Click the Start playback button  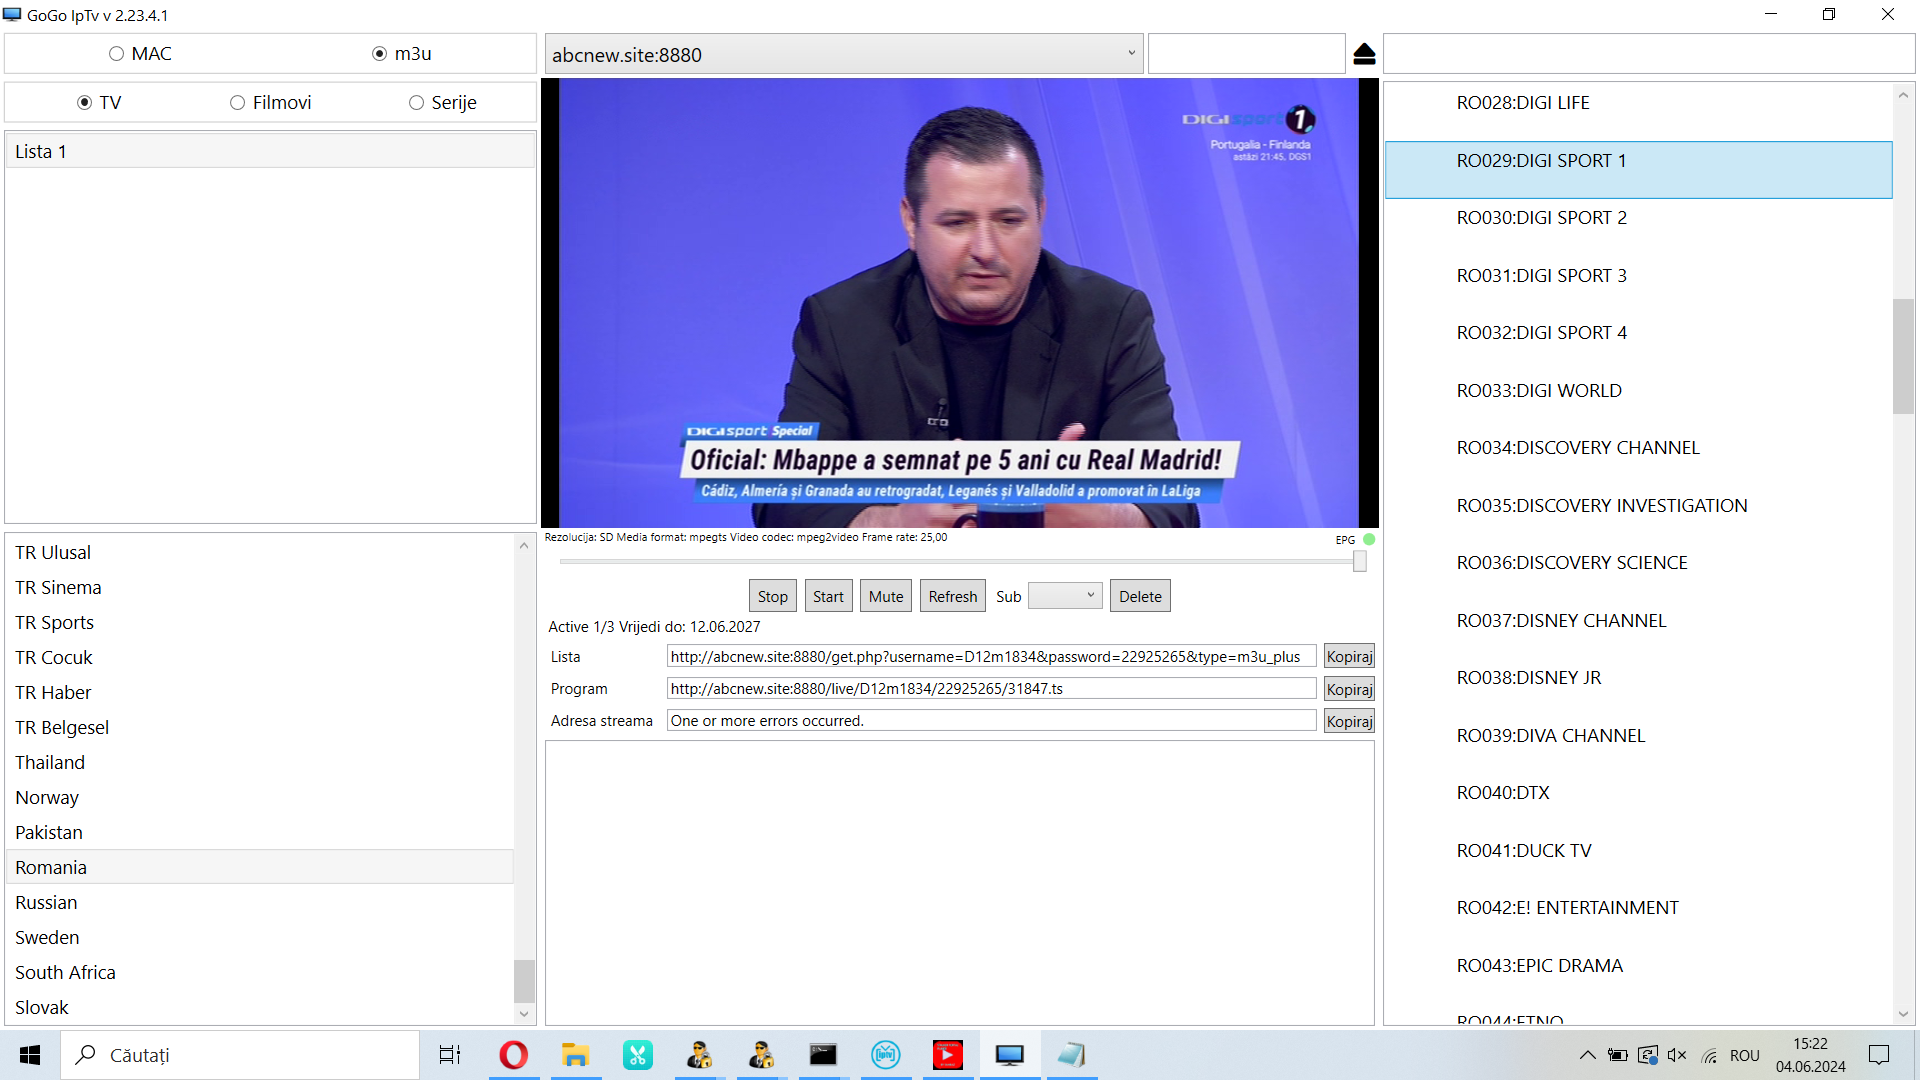(x=828, y=596)
